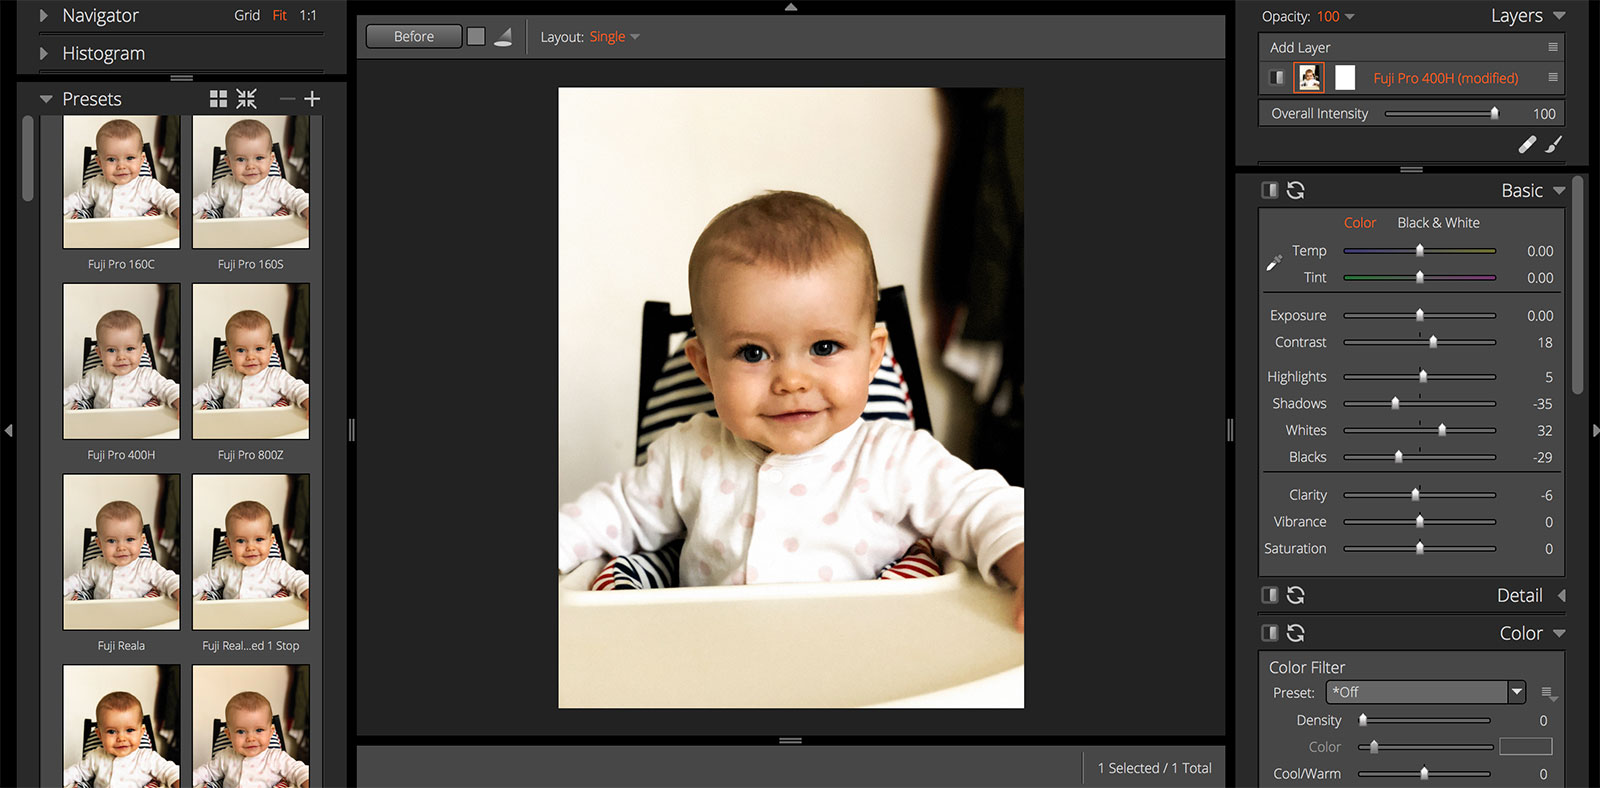Click Add Layer label
This screenshot has height=788, width=1600.
[1300, 47]
